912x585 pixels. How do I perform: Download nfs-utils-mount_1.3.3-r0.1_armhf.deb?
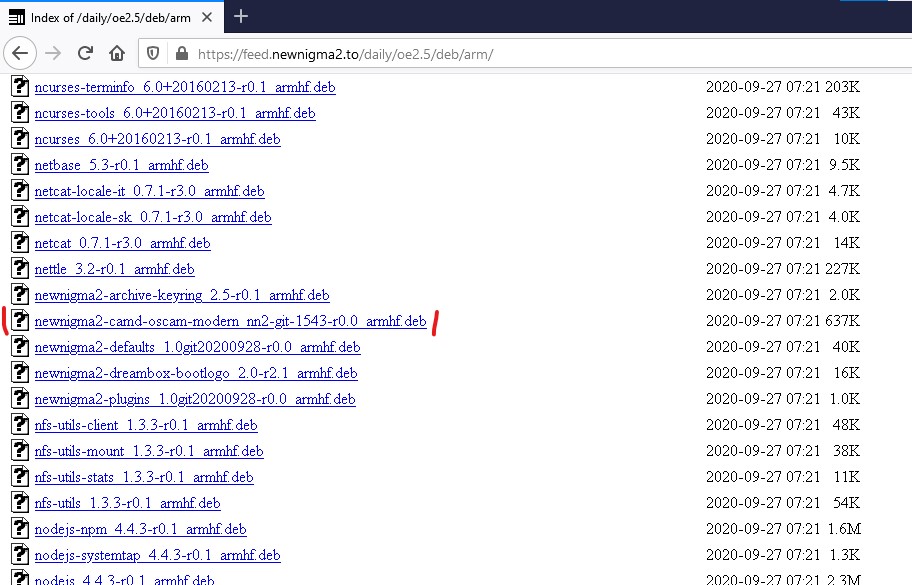pos(149,452)
